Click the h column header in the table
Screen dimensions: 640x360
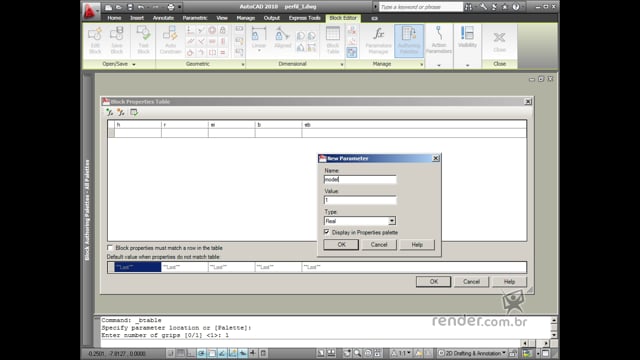[x=138, y=124]
